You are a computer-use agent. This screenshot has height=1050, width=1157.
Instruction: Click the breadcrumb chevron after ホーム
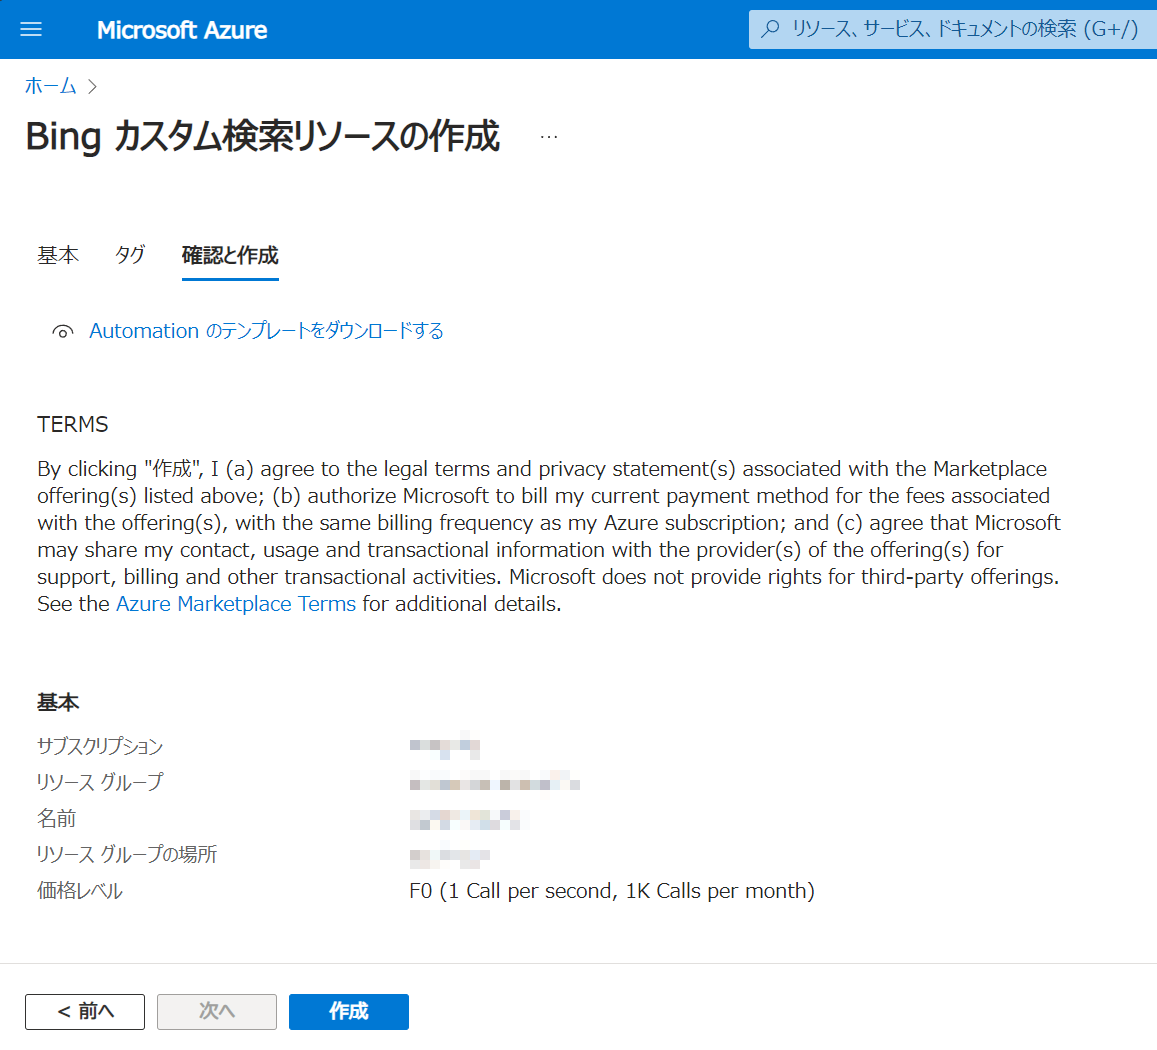coord(92,87)
